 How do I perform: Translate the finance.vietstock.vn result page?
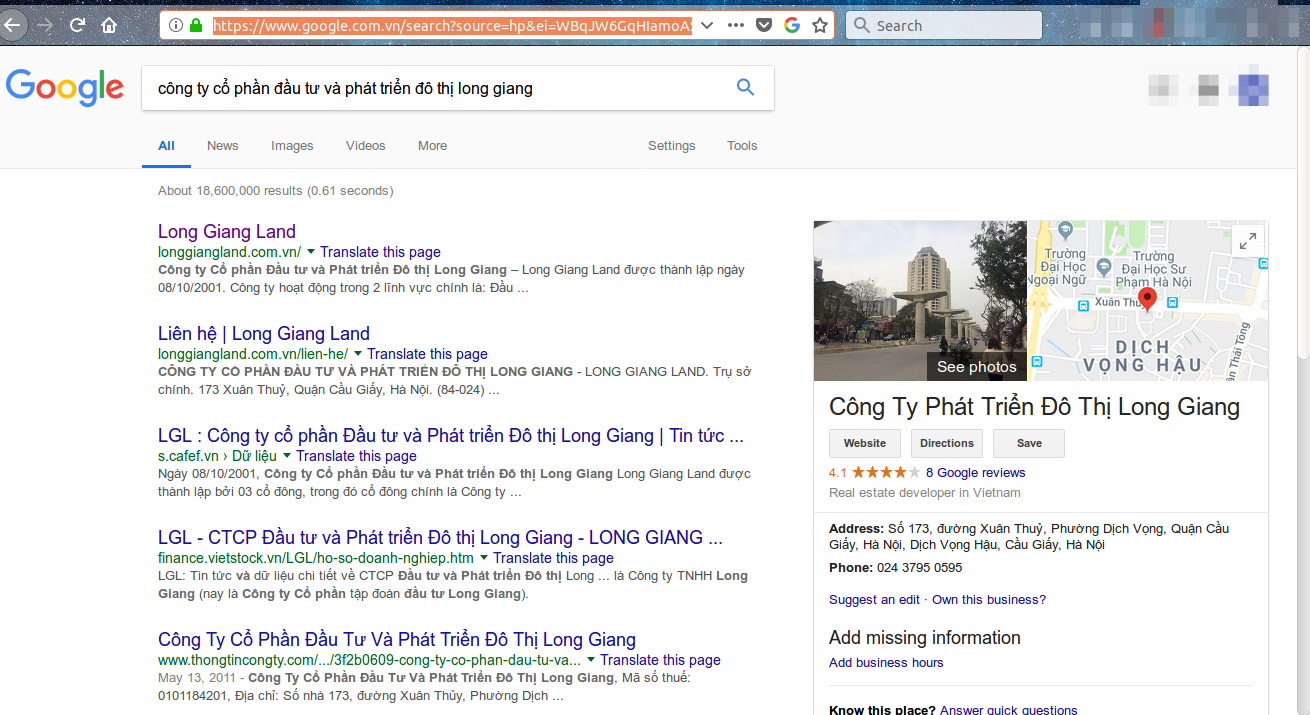(553, 558)
